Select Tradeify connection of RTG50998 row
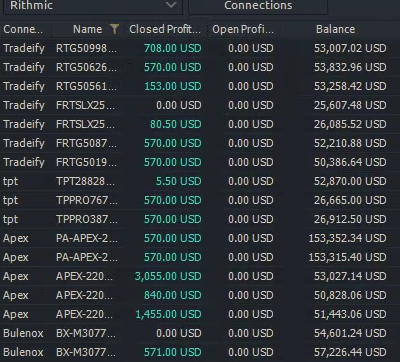400x362 pixels. tap(24, 48)
